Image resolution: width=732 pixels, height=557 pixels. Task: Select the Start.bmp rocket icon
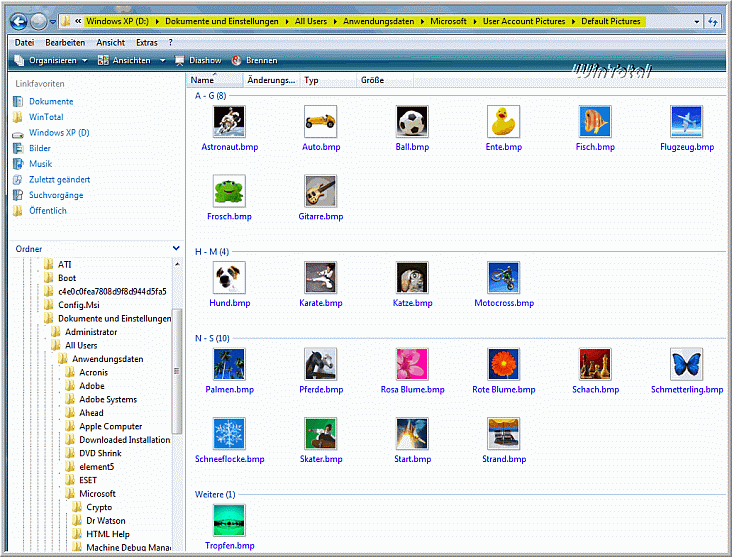coord(412,434)
